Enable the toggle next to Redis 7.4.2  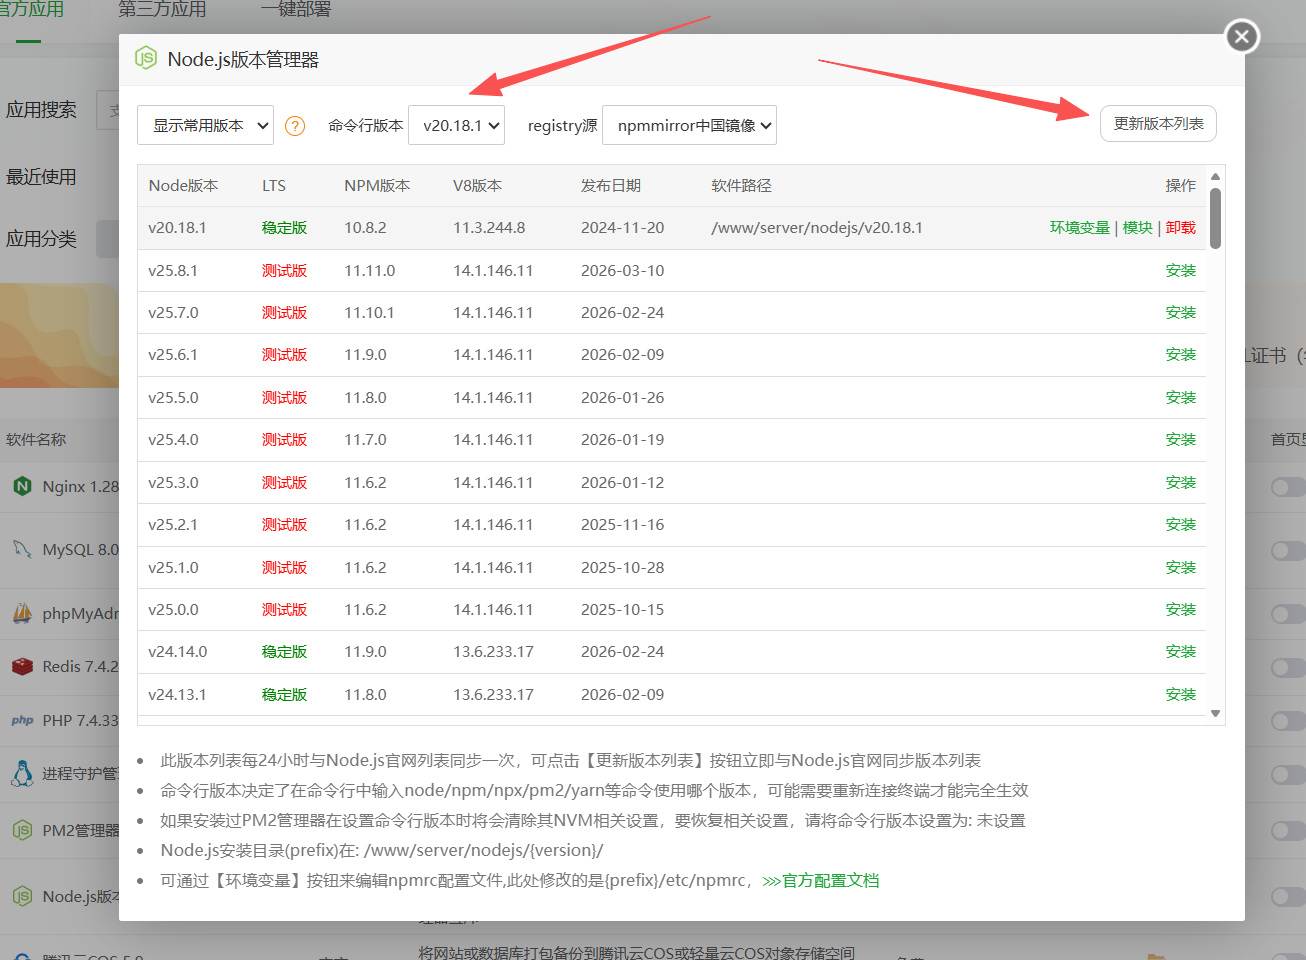(x=1288, y=666)
